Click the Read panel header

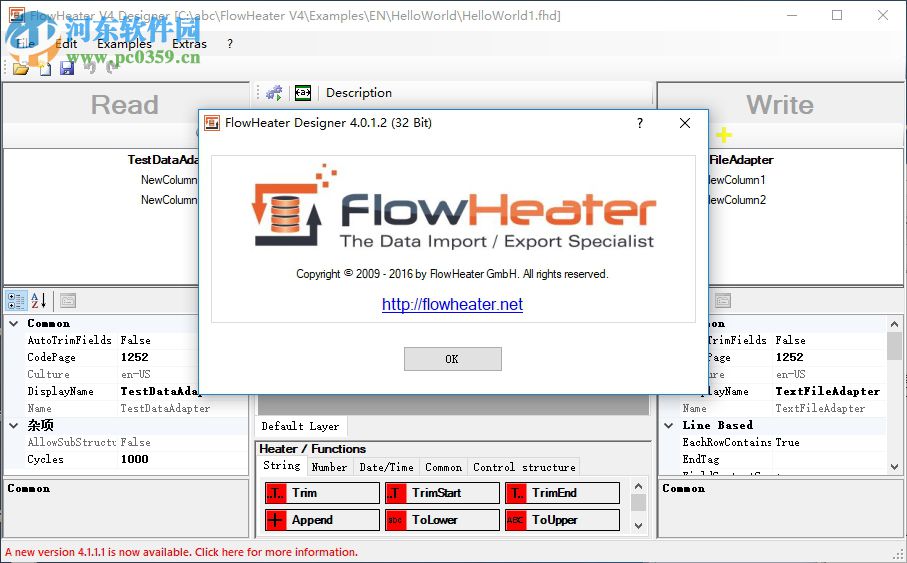coord(125,105)
